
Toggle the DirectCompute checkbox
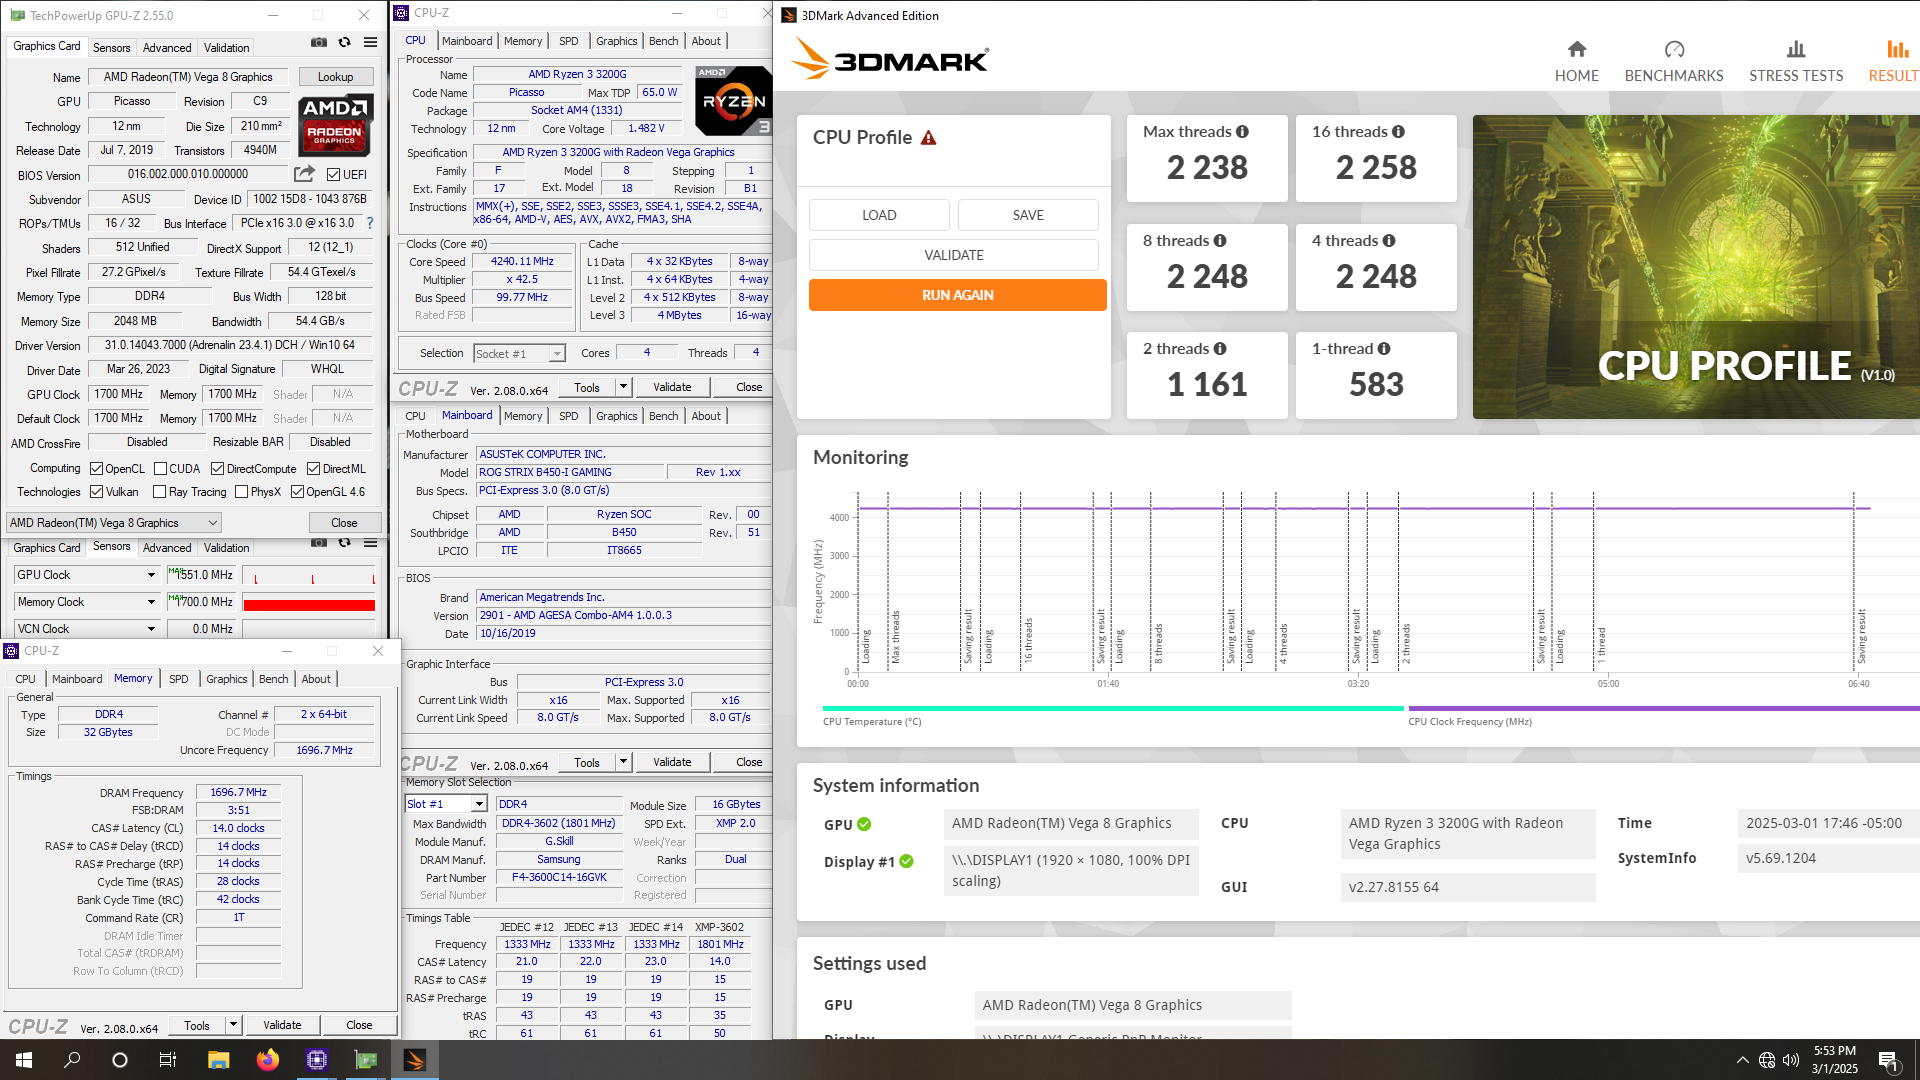[x=218, y=469]
